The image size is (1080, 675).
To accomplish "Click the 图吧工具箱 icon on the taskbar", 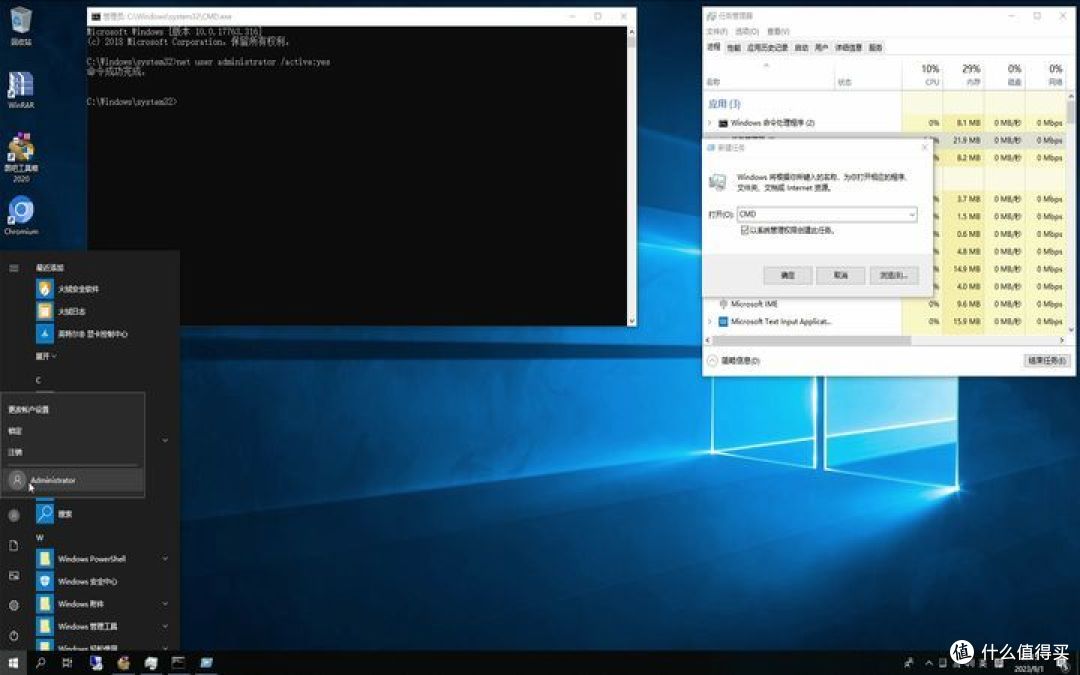I will [123, 663].
